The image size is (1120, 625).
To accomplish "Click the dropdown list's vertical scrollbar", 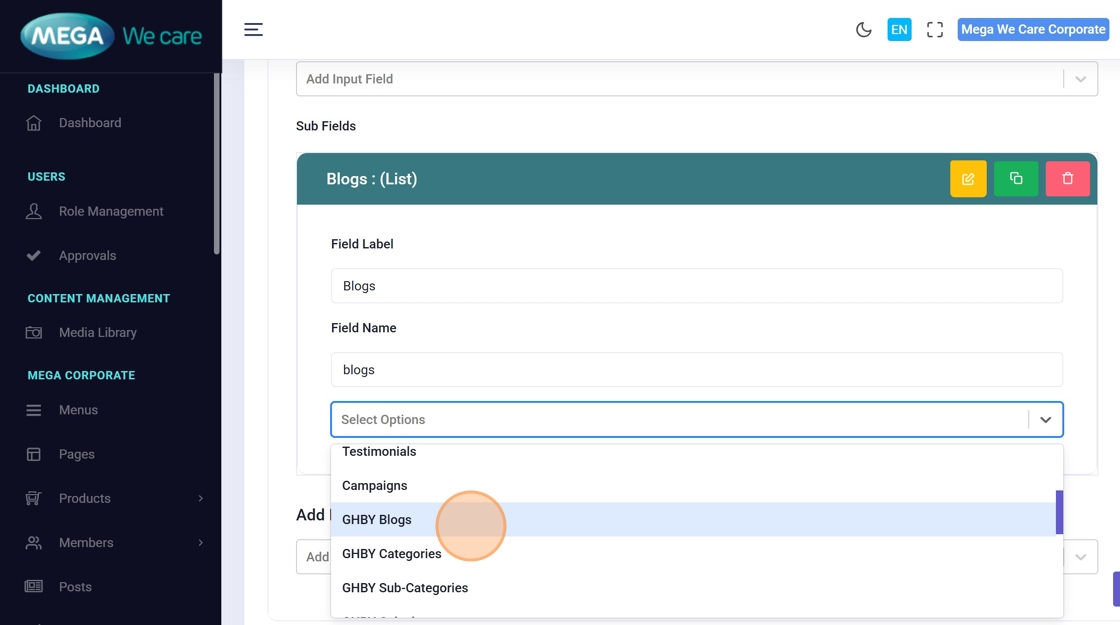I will 1059,512.
